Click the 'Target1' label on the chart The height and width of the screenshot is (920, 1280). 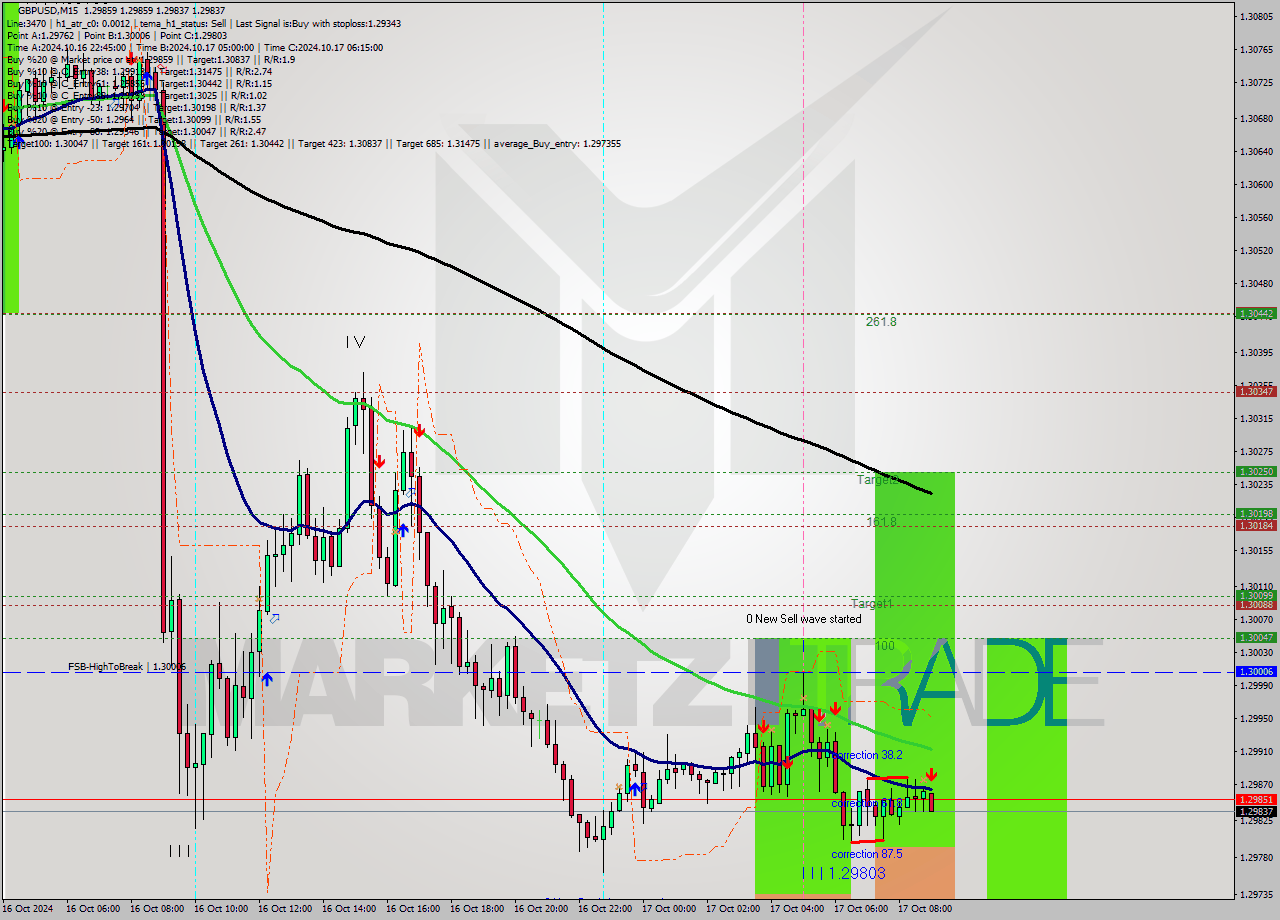[x=871, y=604]
